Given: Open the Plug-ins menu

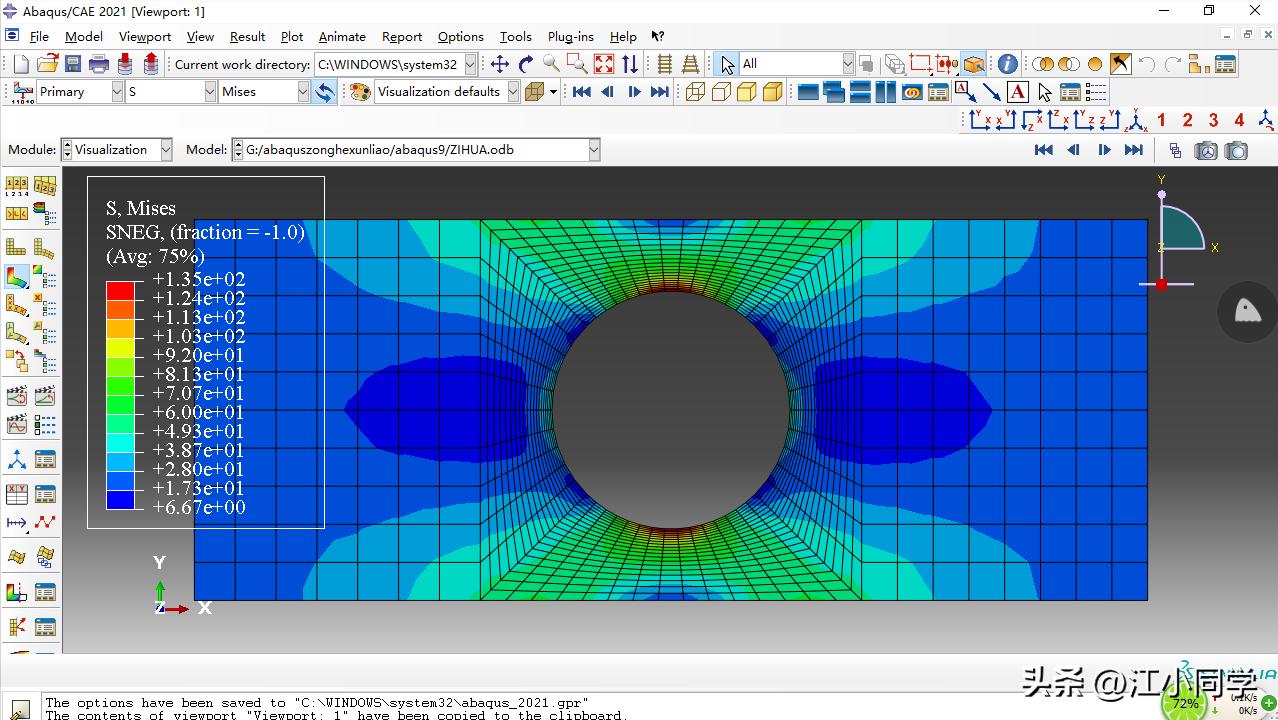Looking at the screenshot, I should pos(570,37).
